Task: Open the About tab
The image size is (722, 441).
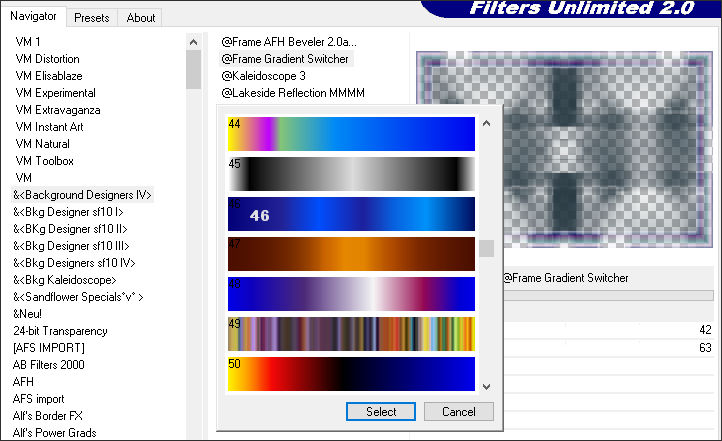Action: click(140, 18)
